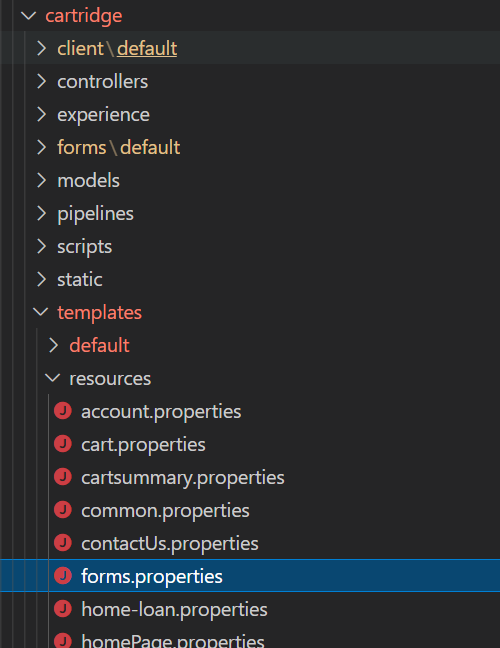Screen dimensions: 500x648
Task: Click the contactUs.properties file icon
Action: pyautogui.click(x=63, y=543)
